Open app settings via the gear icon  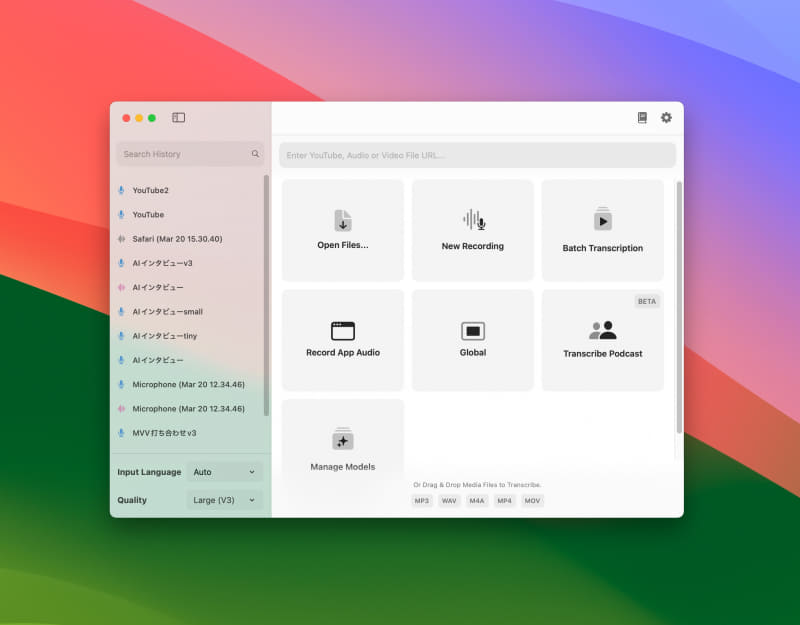coord(666,117)
